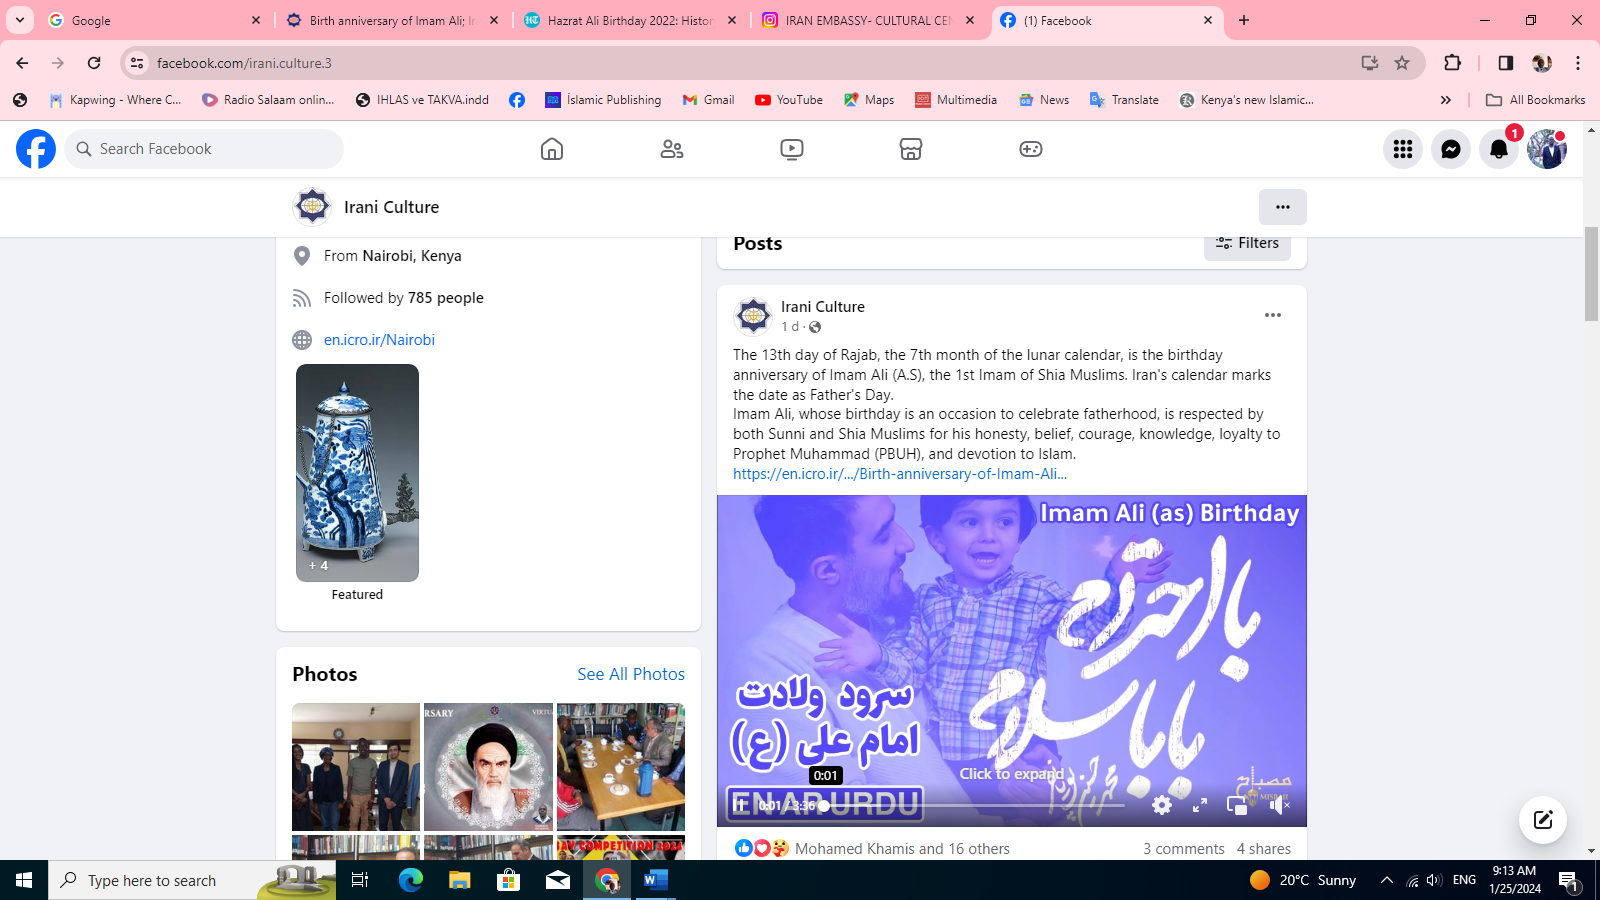Pause the Imam Ali Birthday video

point(740,805)
